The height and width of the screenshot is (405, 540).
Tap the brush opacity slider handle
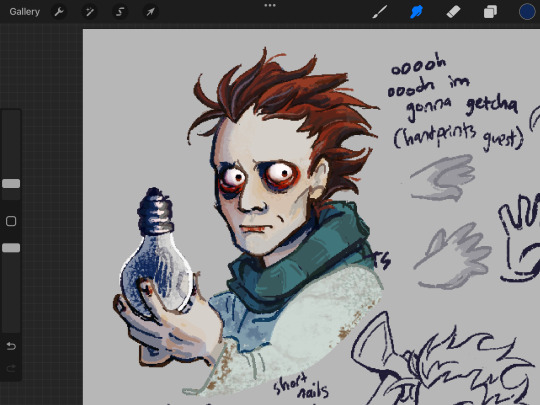(x=11, y=248)
